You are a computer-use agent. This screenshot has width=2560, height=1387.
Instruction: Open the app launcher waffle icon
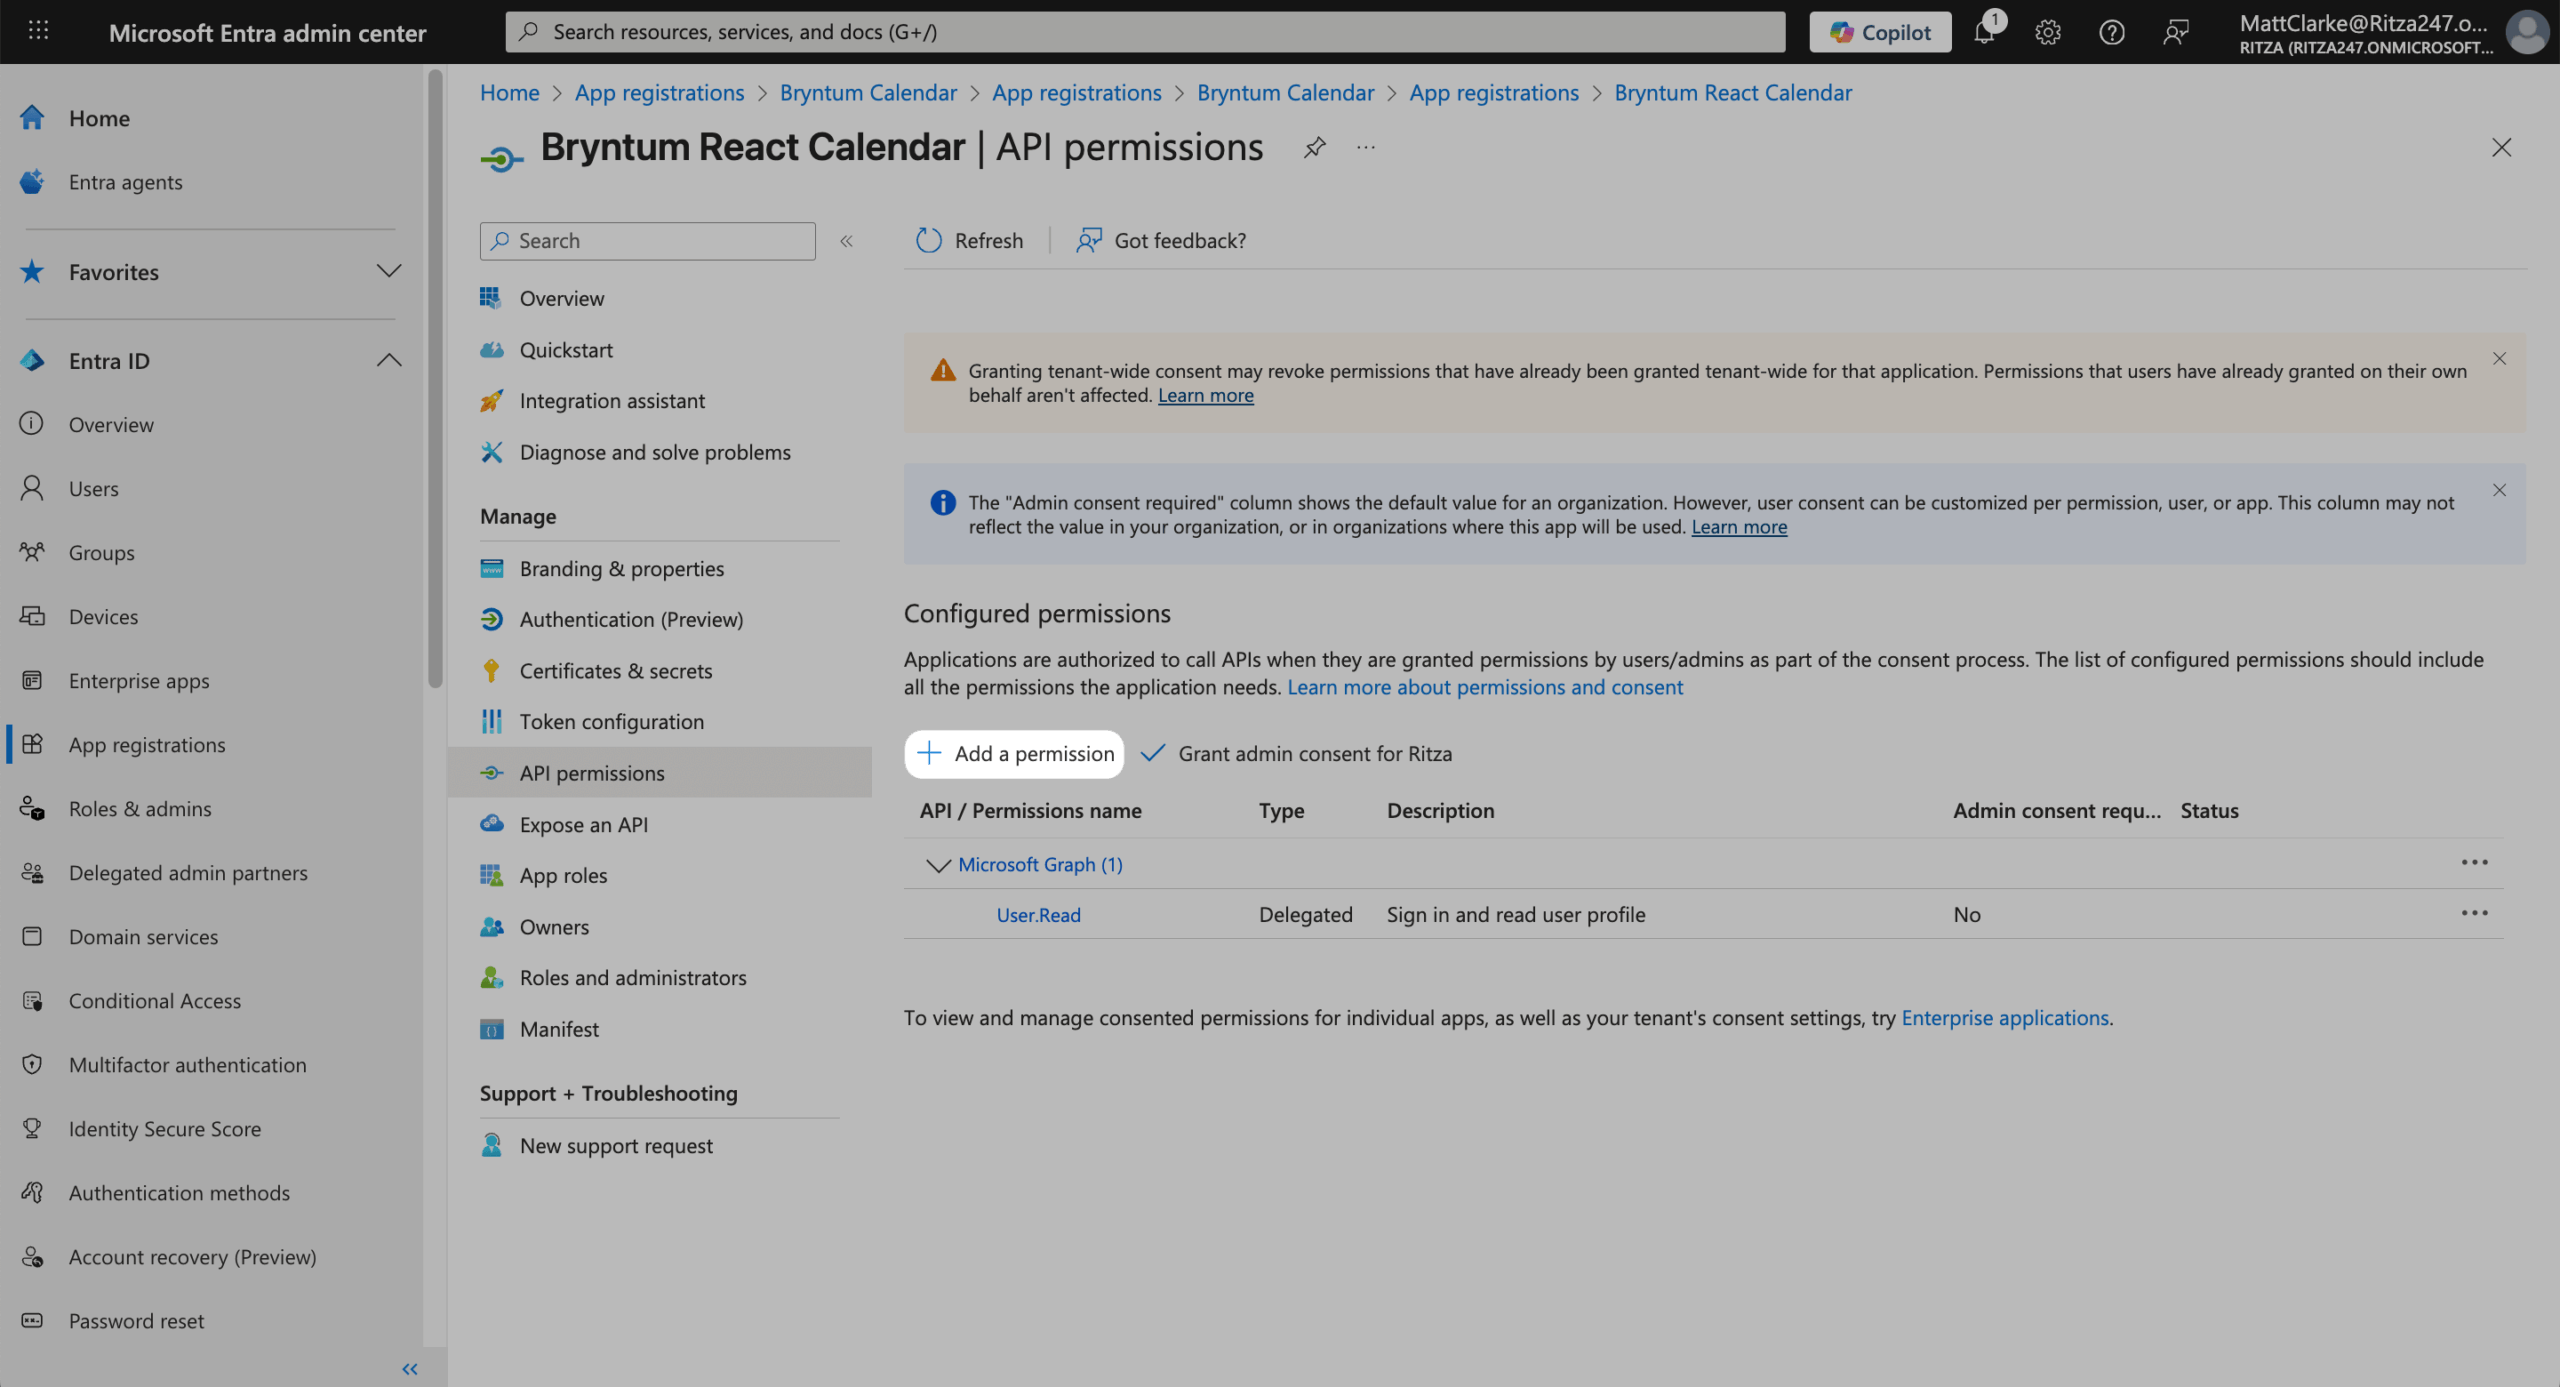(38, 31)
